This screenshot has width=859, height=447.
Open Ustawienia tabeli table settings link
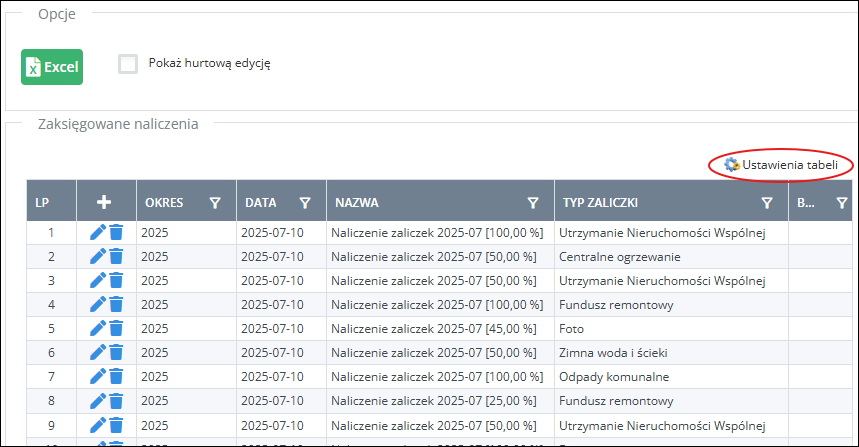coord(790,164)
